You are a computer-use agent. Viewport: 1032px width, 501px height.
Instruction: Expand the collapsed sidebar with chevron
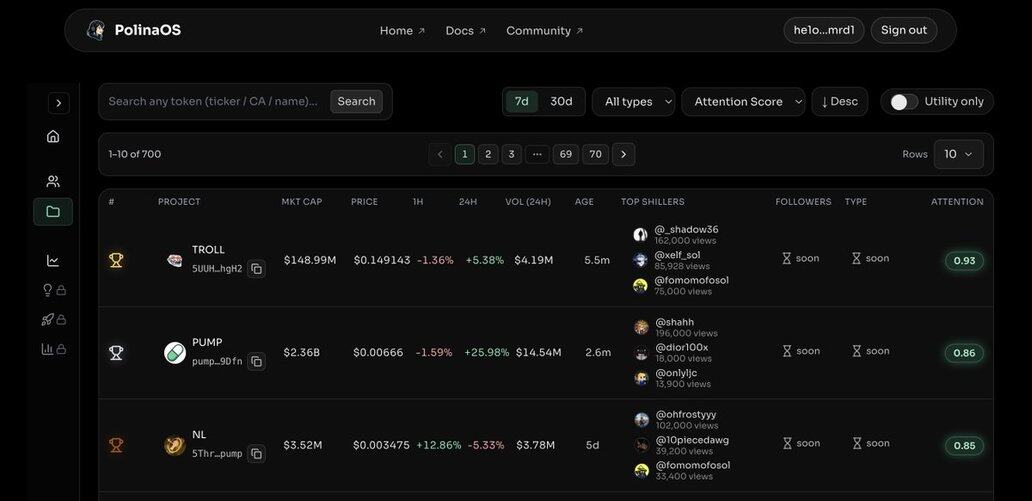point(59,103)
